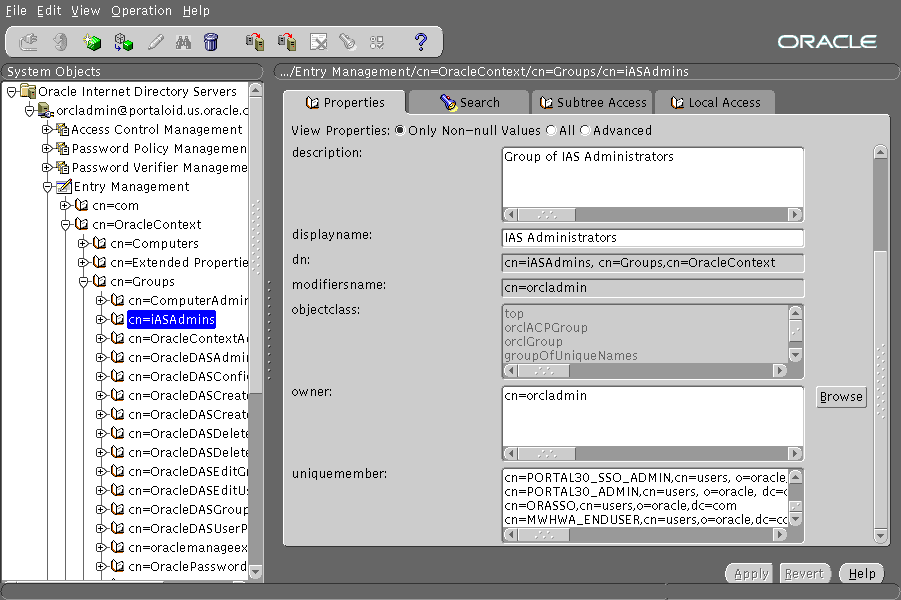
Task: Click the displayname input field
Action: coord(653,238)
